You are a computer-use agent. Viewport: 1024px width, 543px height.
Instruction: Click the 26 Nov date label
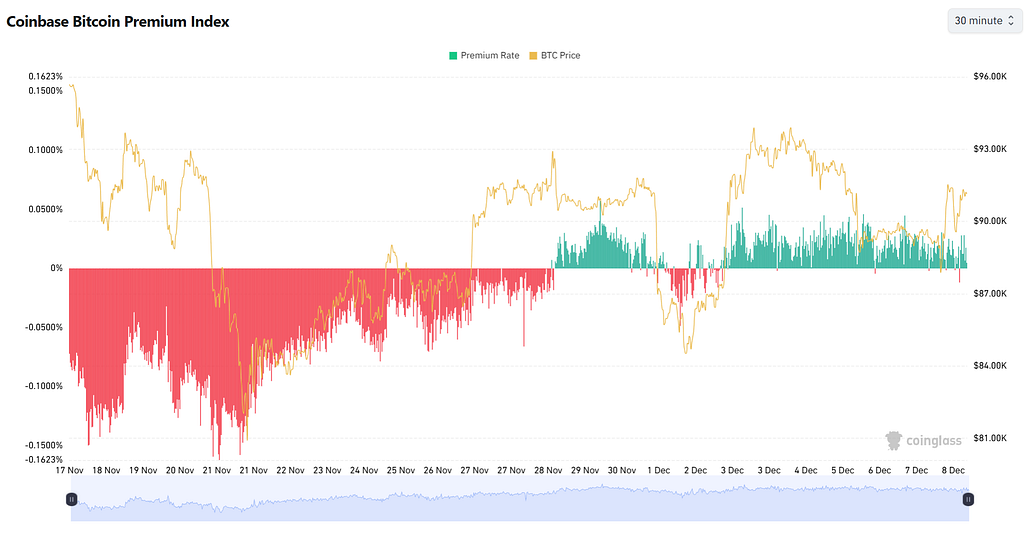438,470
